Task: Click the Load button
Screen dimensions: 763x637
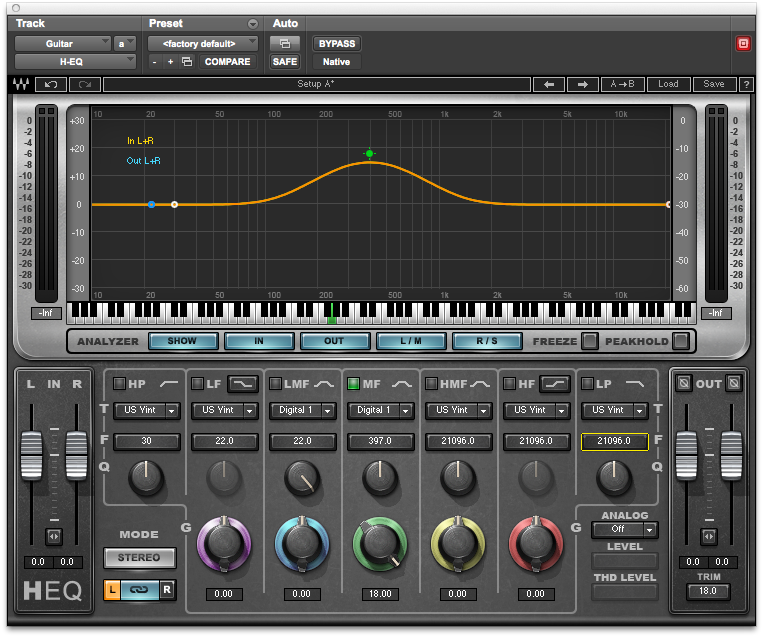Action: coord(669,85)
